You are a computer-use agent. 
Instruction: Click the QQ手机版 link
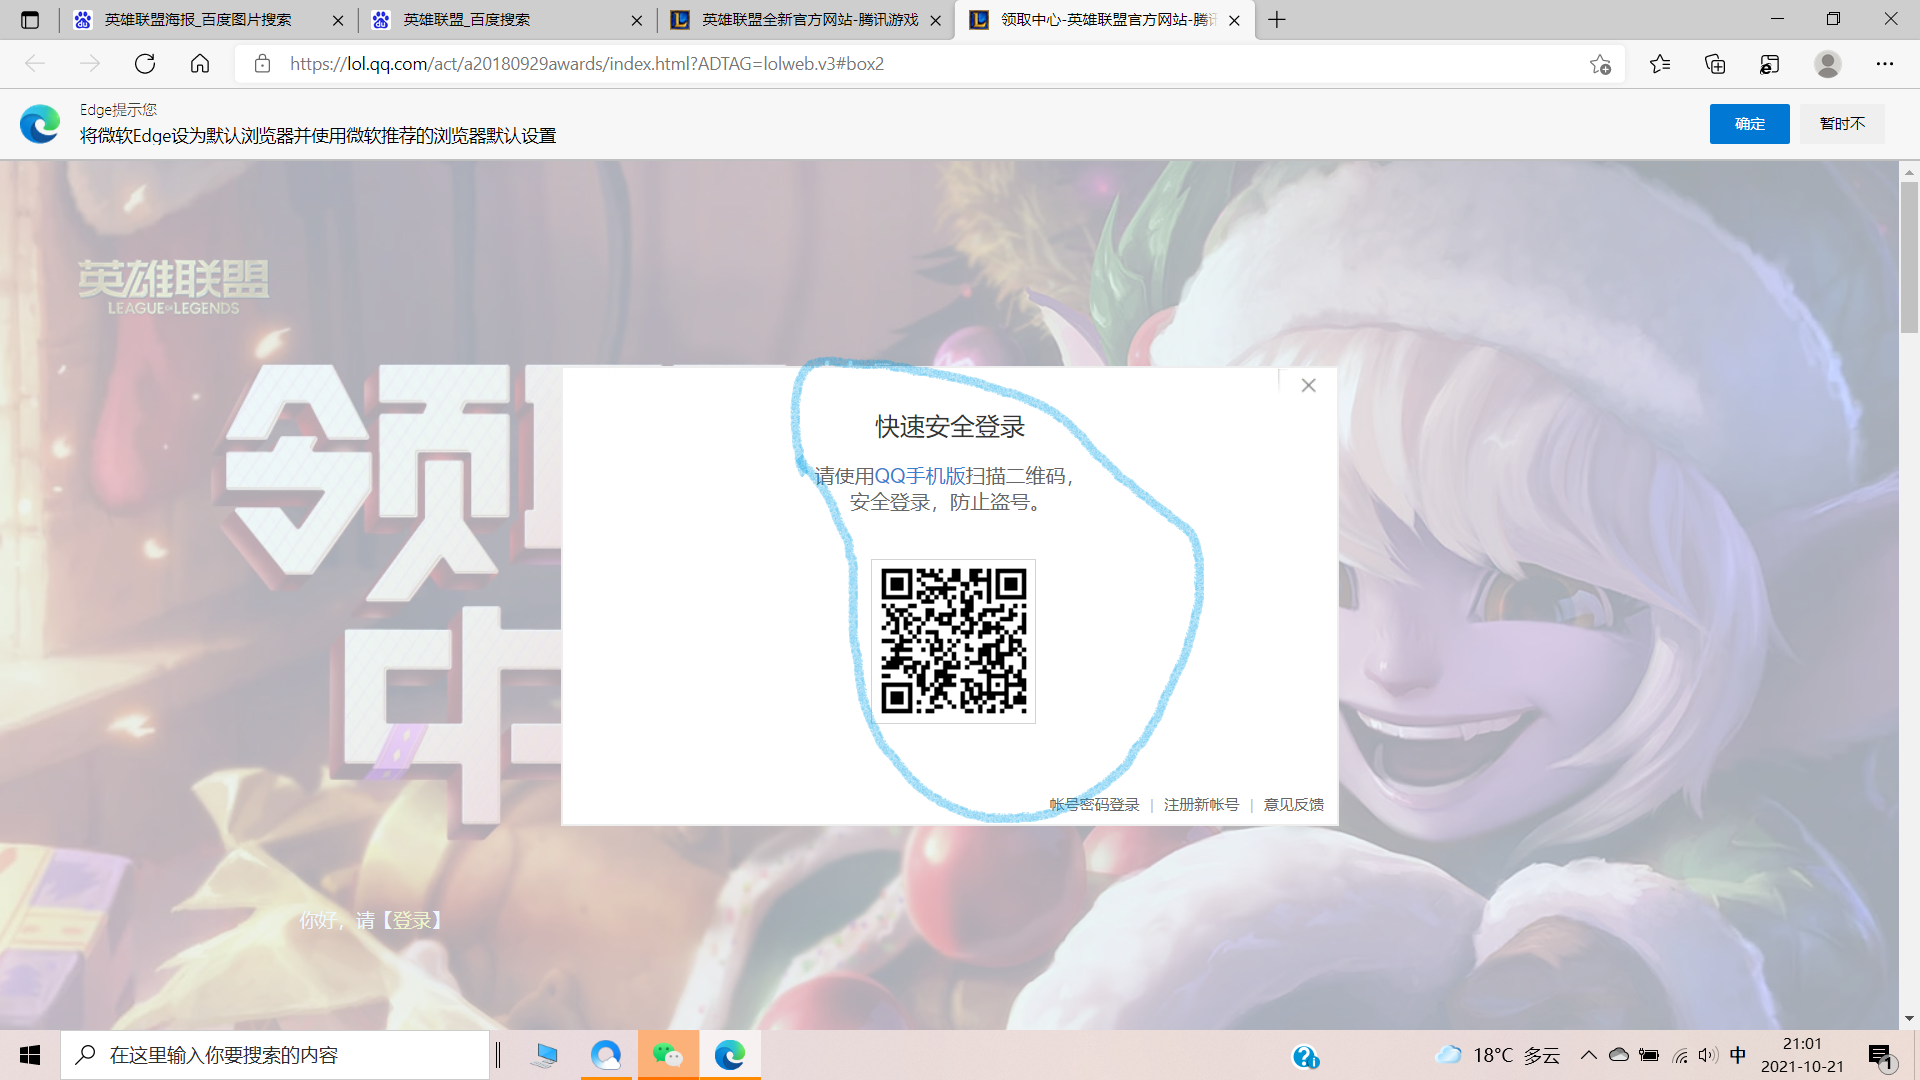click(920, 476)
